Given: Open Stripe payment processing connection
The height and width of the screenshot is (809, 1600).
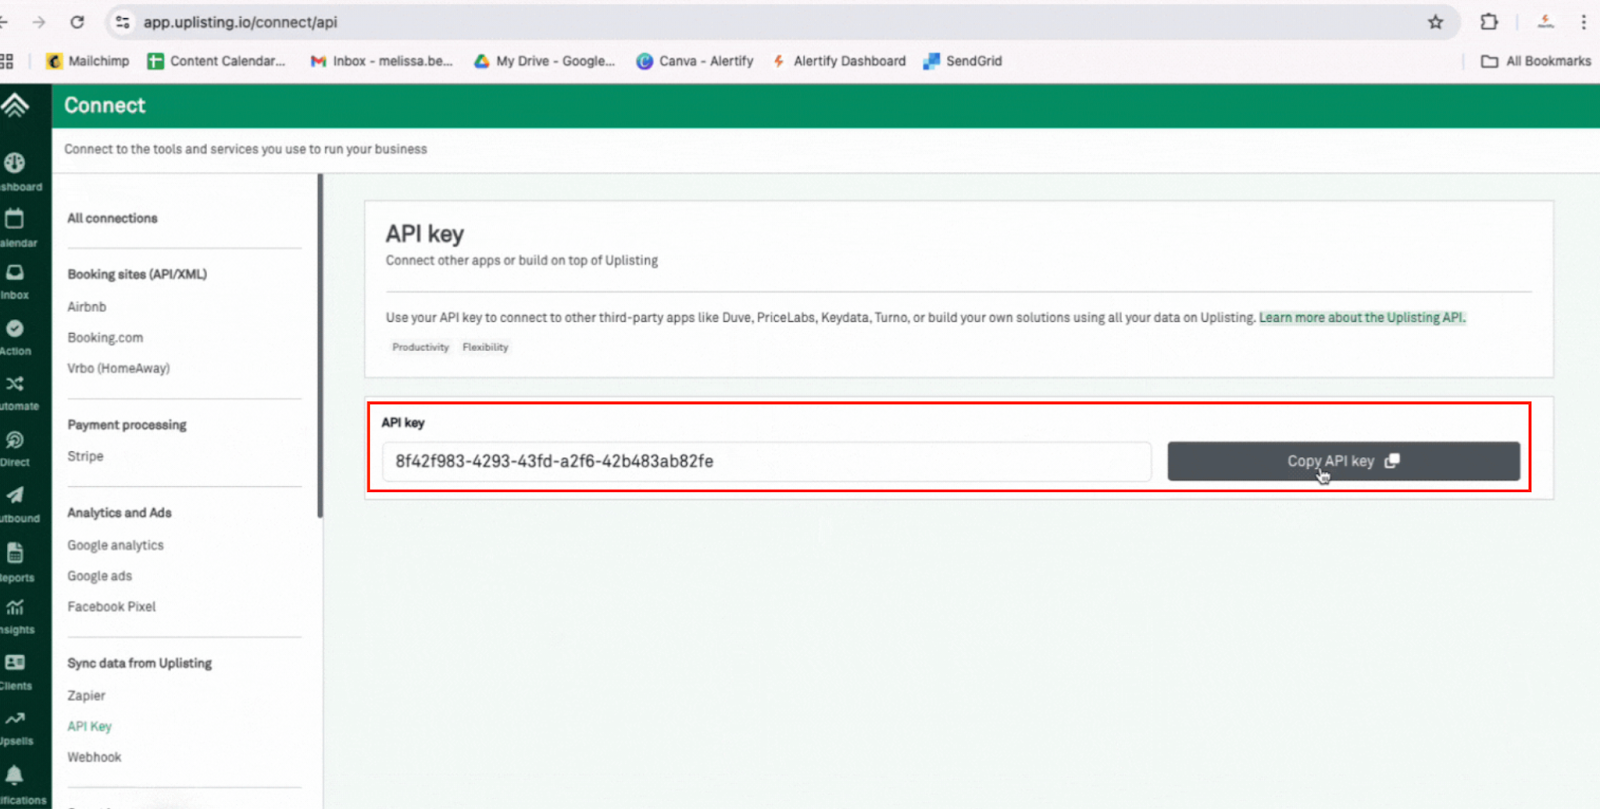Looking at the screenshot, I should [85, 456].
